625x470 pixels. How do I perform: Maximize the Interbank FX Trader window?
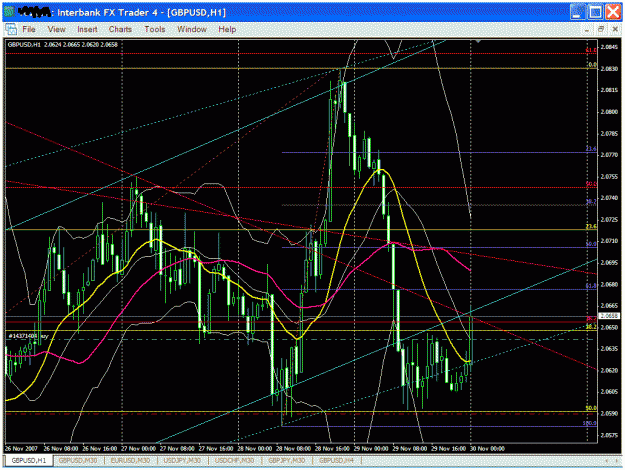(596, 12)
